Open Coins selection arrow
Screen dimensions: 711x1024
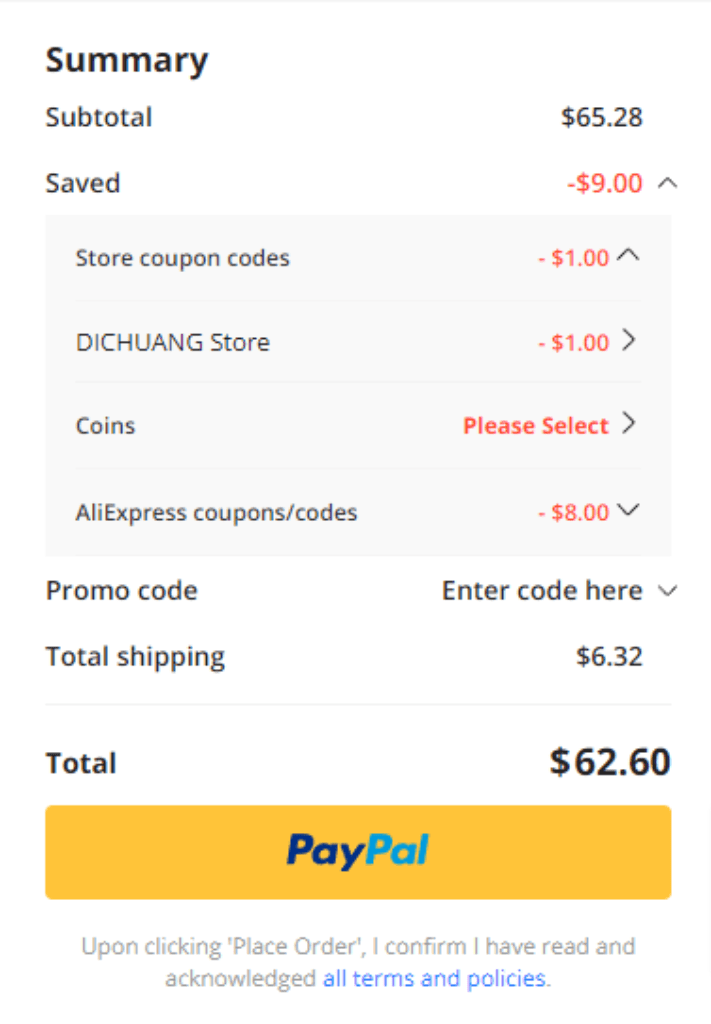(629, 423)
